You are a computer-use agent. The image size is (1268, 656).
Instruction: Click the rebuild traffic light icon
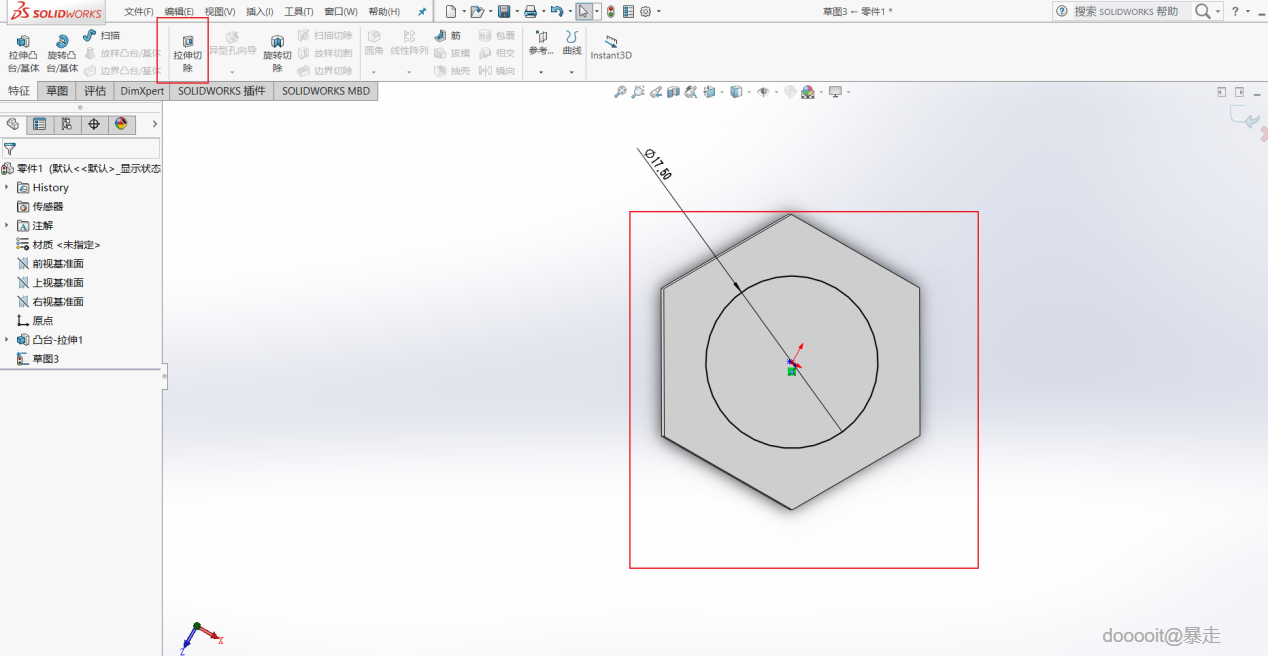[x=610, y=12]
